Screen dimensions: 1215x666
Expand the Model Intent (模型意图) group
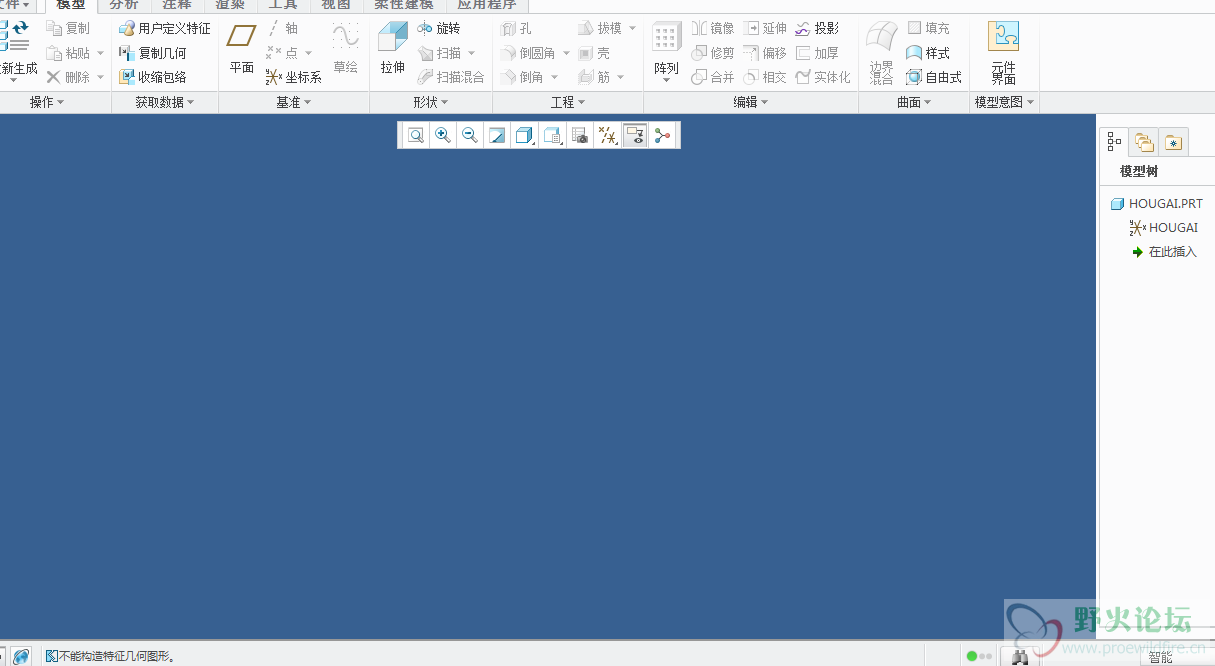(1005, 103)
